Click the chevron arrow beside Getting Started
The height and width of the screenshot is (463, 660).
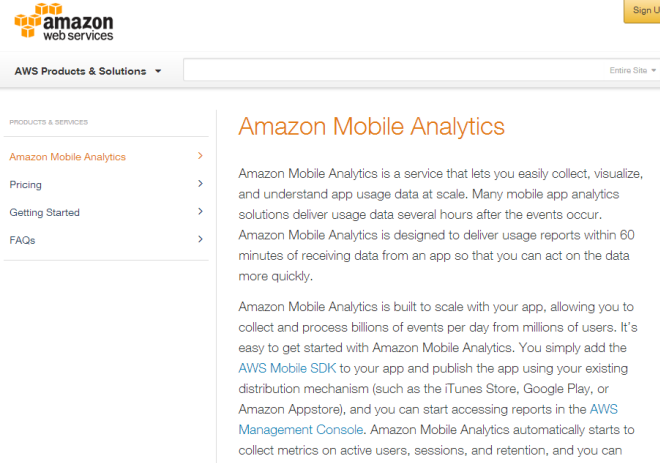tap(200, 212)
